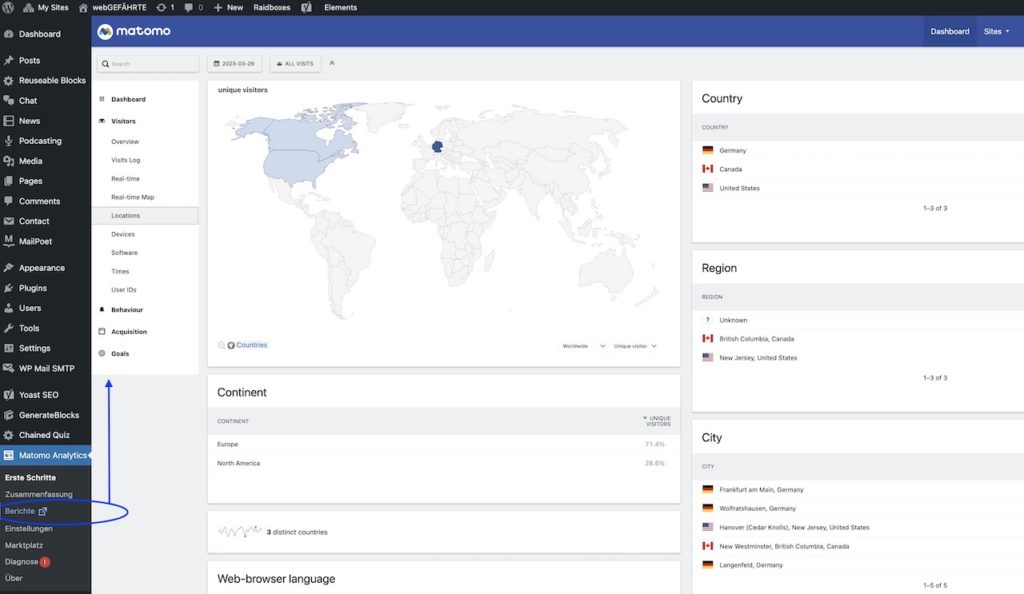Click the zoom-out magnifier below the map
Image resolution: width=1024 pixels, height=594 pixels.
point(221,345)
